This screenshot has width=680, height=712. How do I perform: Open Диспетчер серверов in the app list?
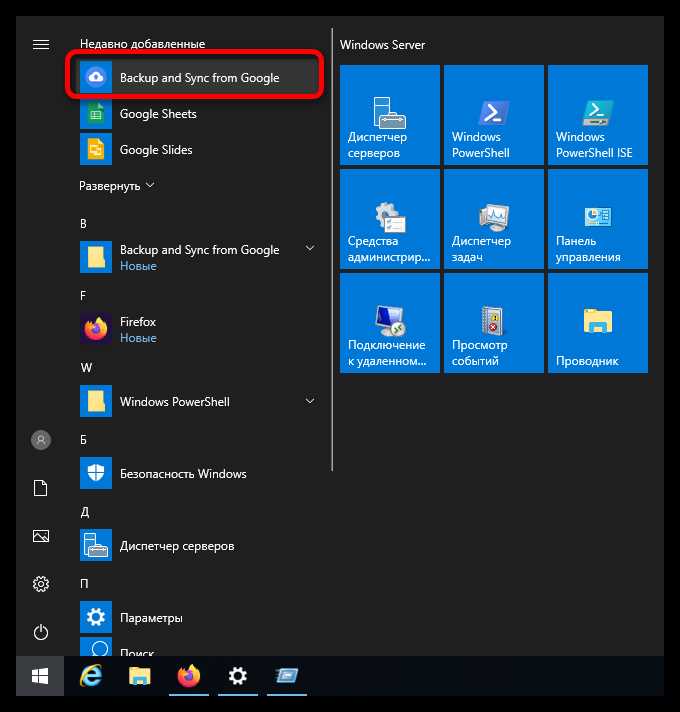[196, 545]
